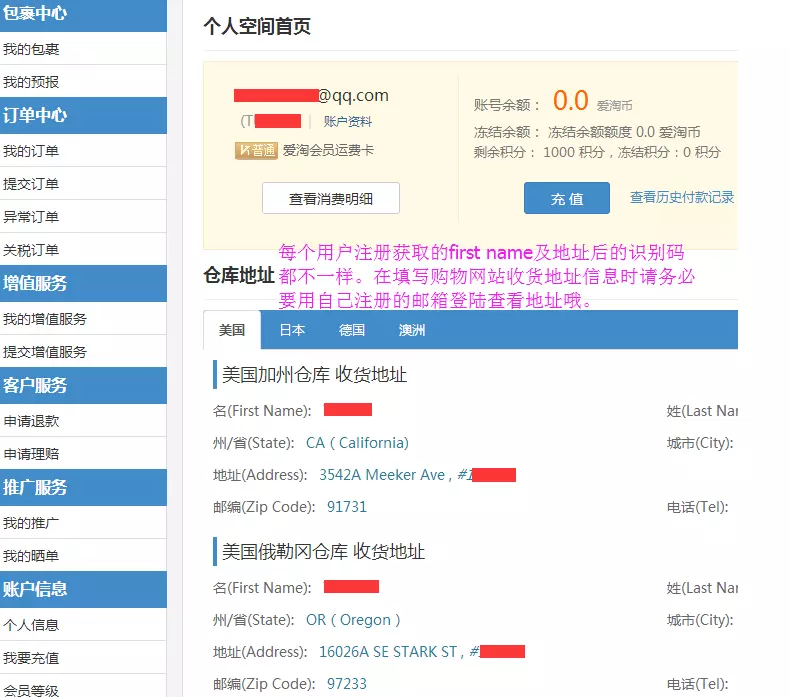
Task: Click the 订单中心 section header
Action: tap(83, 115)
